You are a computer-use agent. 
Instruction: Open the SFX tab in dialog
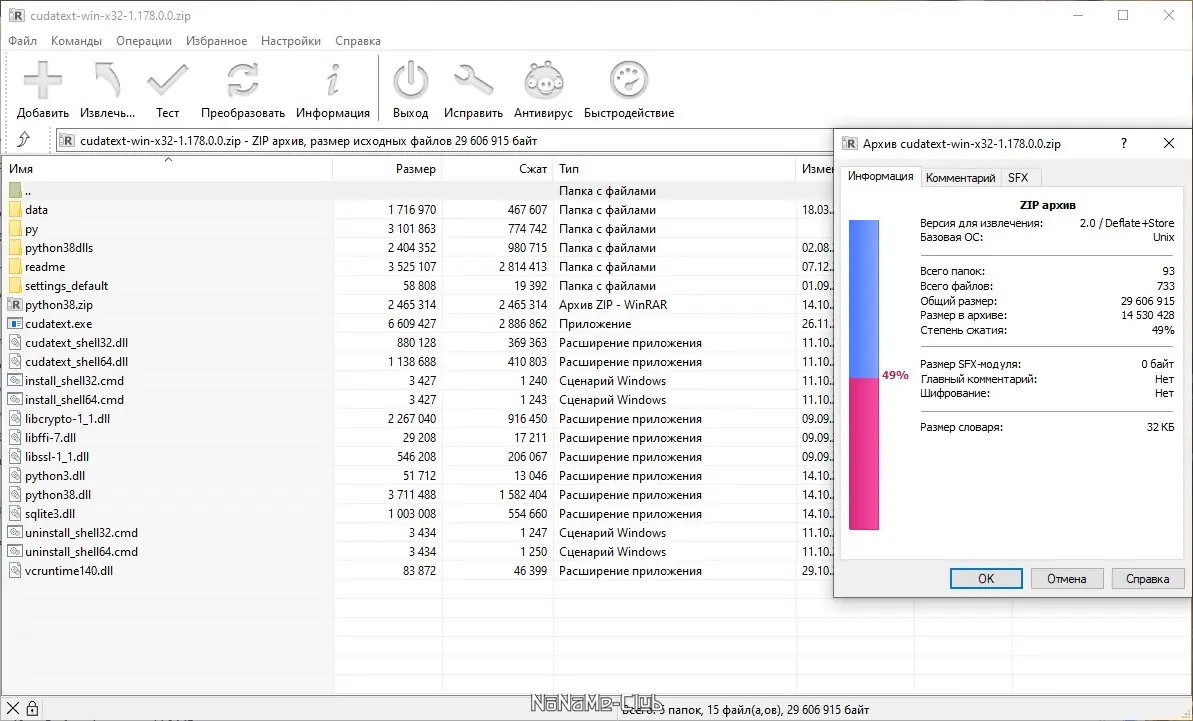pyautogui.click(x=1019, y=177)
